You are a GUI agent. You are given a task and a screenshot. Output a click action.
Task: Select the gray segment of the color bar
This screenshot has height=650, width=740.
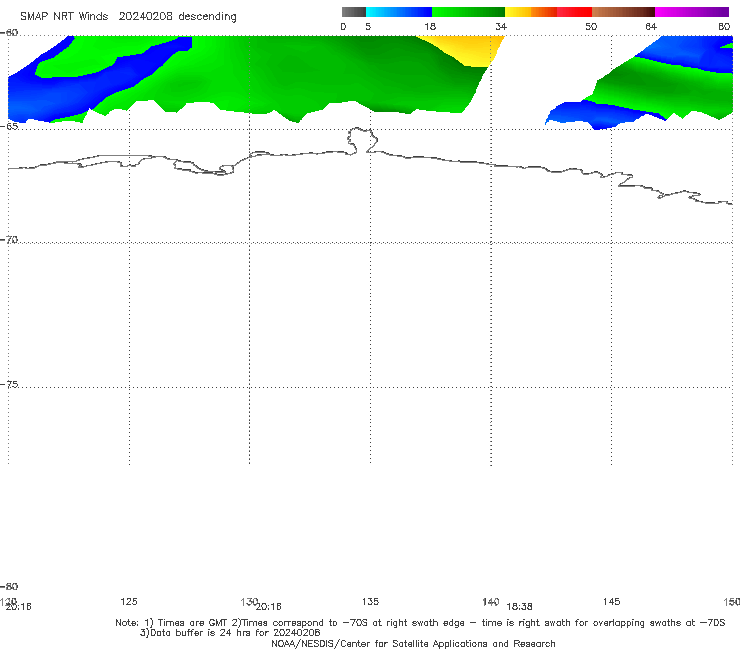click(353, 12)
